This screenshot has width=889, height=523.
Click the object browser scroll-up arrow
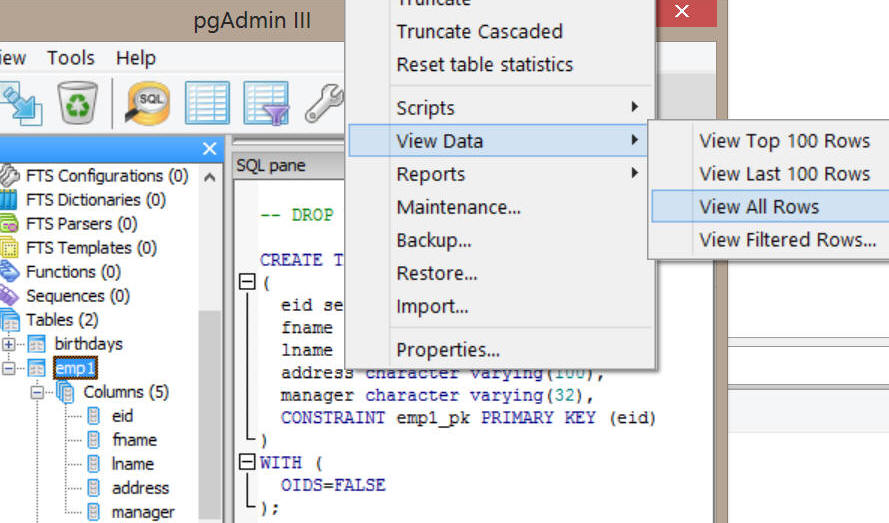210,178
